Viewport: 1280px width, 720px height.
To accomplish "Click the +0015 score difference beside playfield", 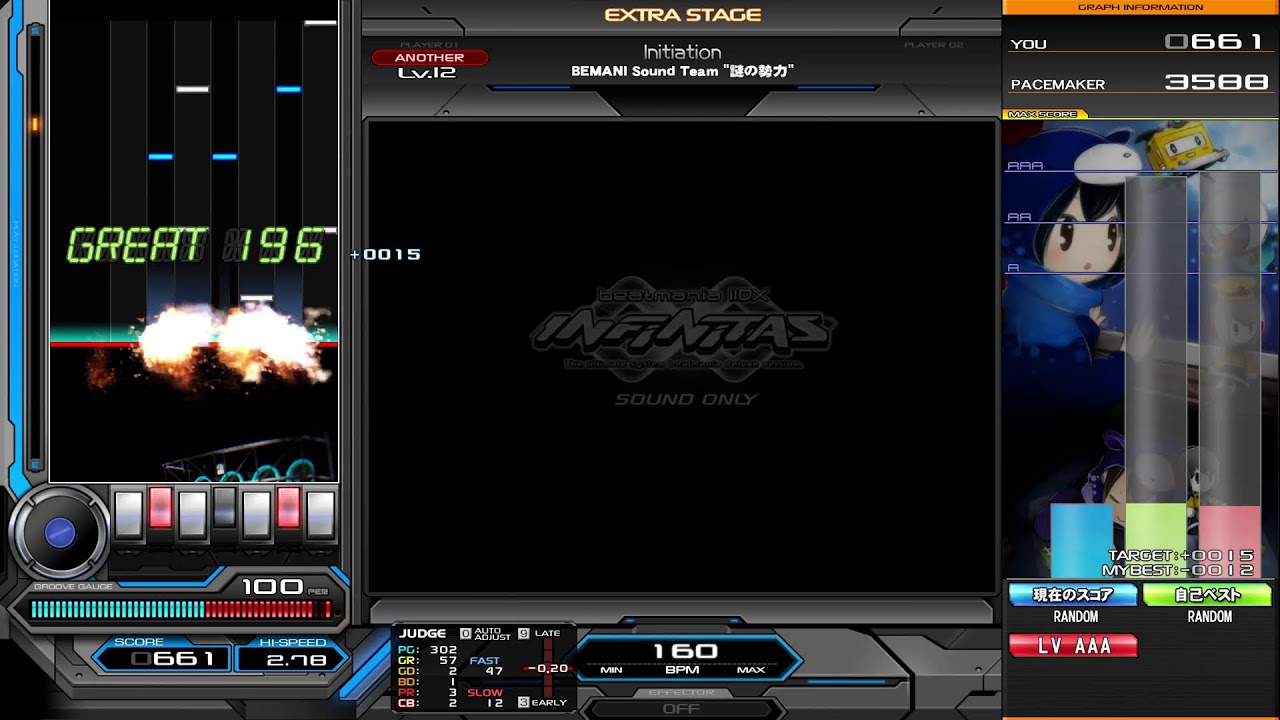I will pyautogui.click(x=386, y=255).
